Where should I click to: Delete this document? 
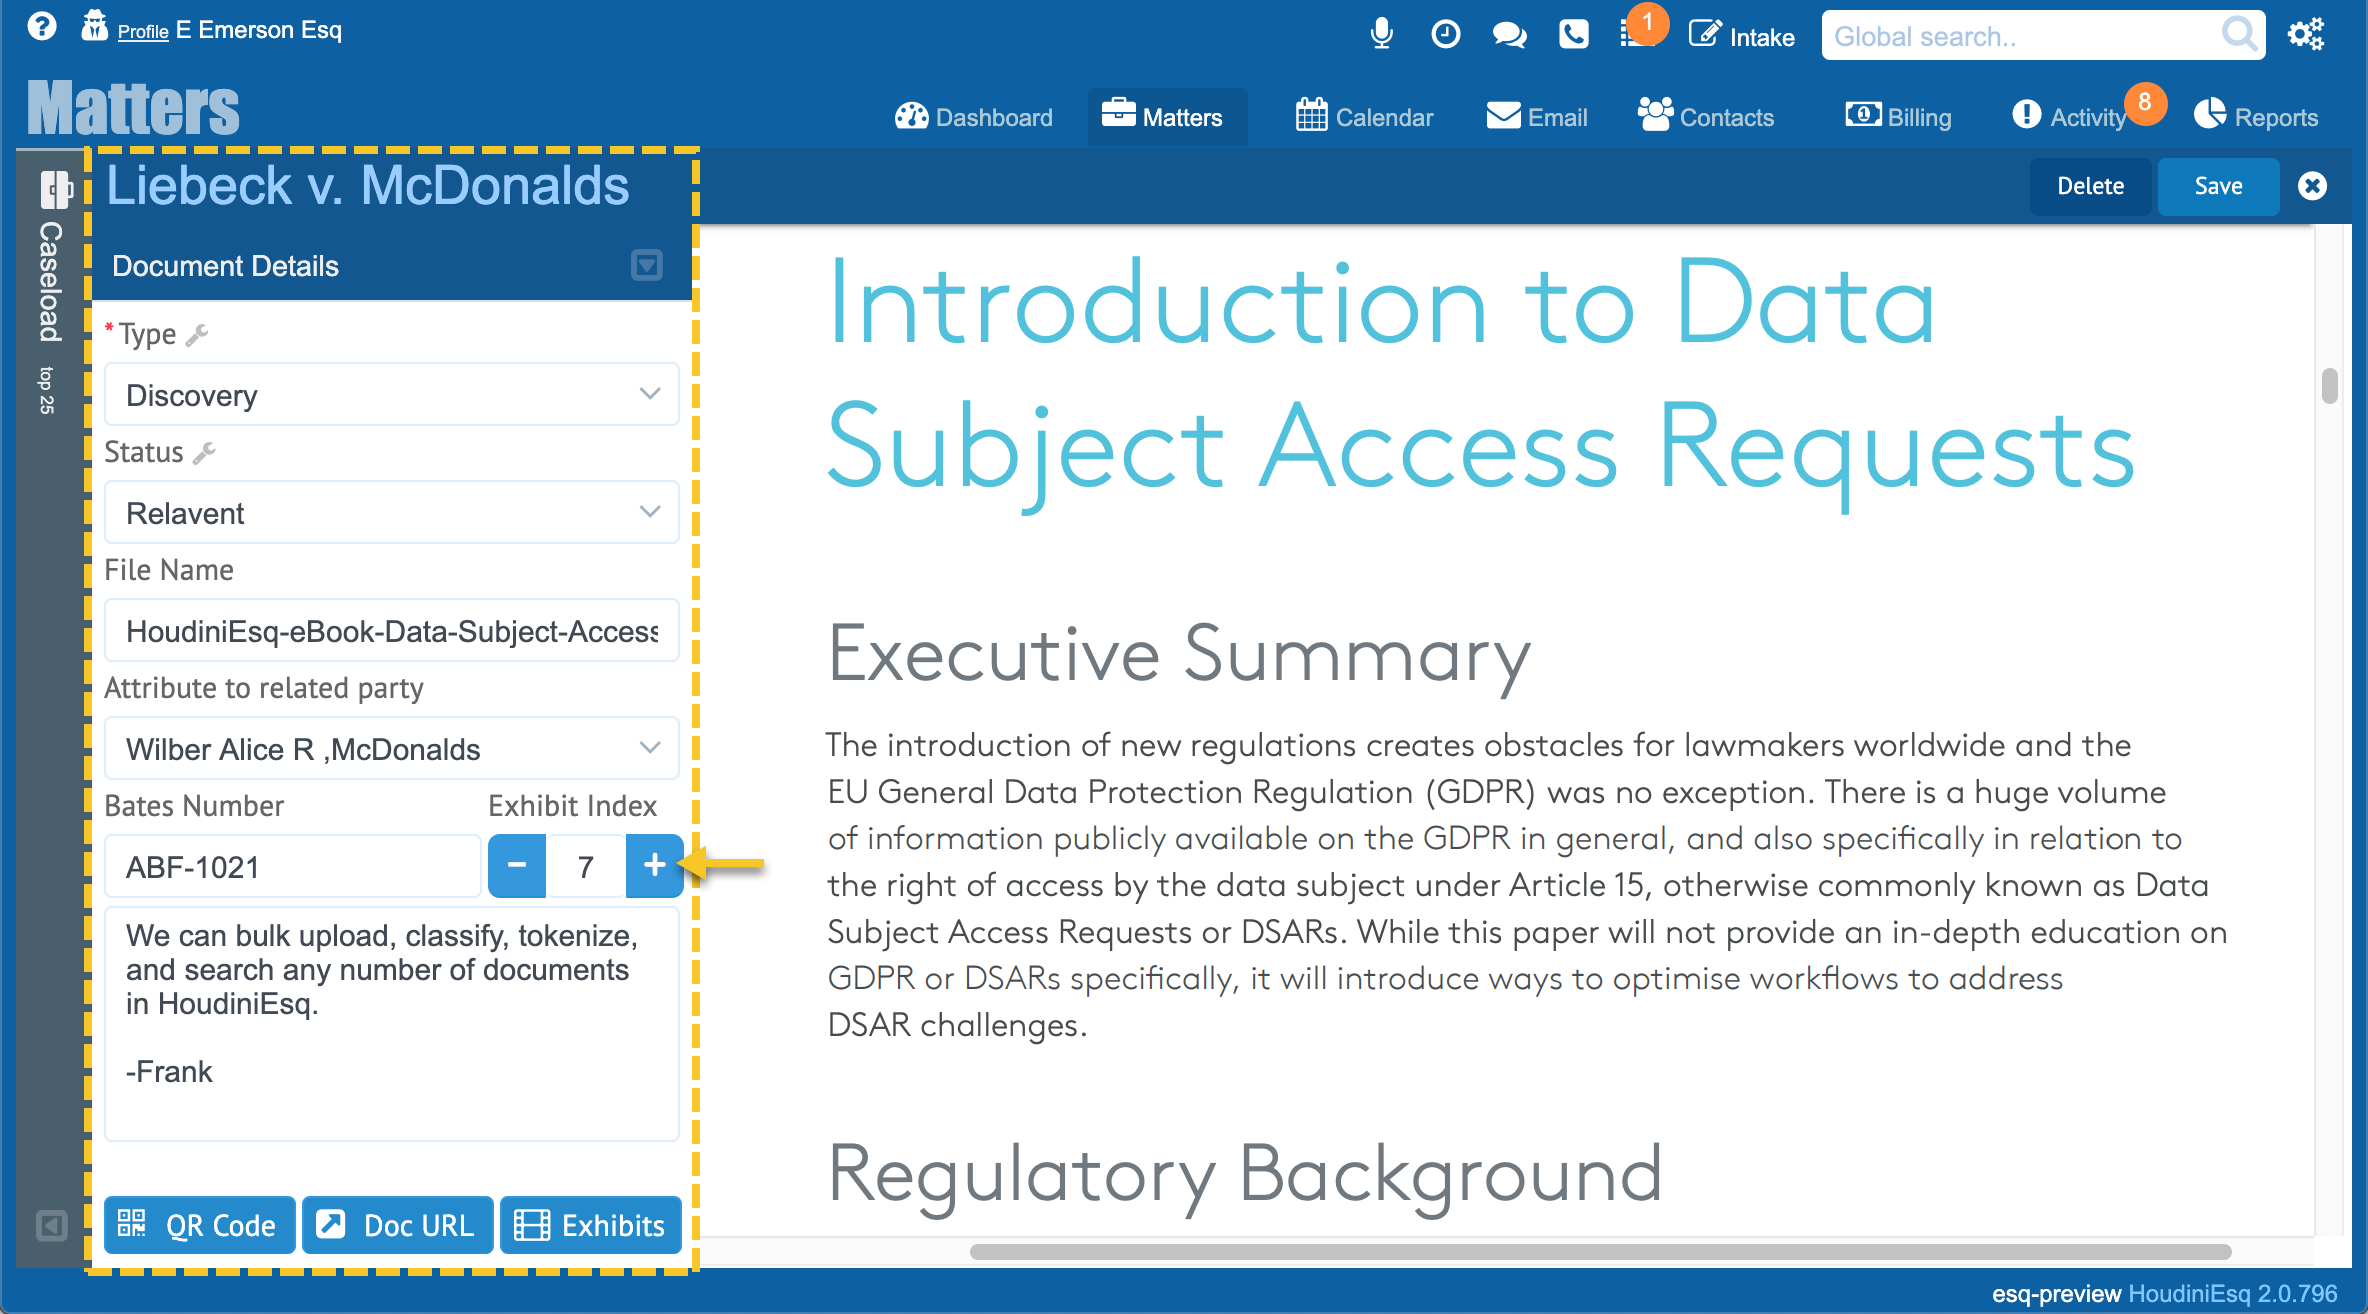(2090, 186)
